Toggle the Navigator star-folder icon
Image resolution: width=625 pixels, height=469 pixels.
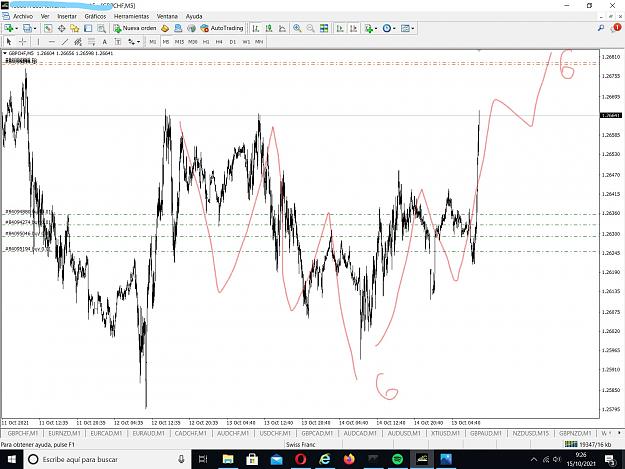pyautogui.click(x=75, y=28)
